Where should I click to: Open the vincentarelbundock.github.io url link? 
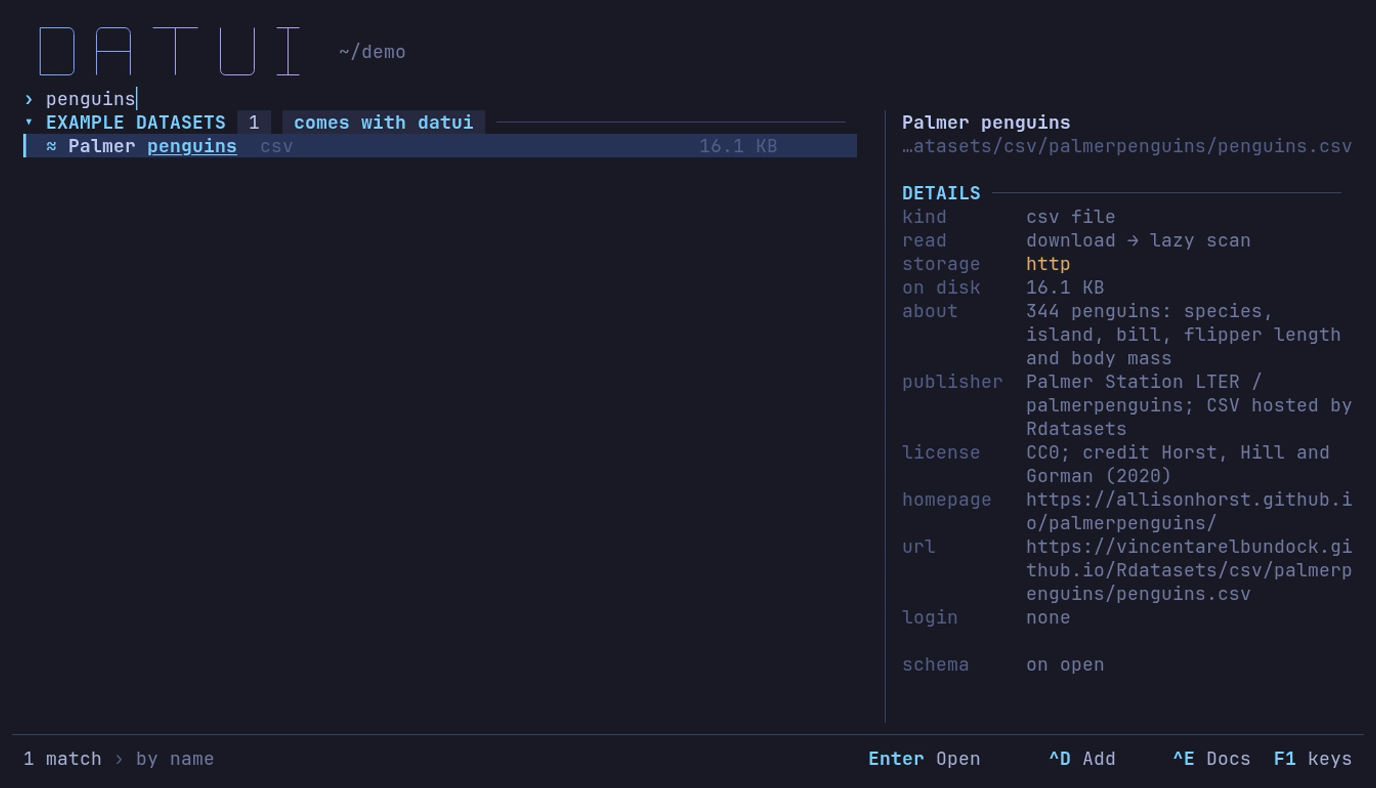tap(1189, 570)
